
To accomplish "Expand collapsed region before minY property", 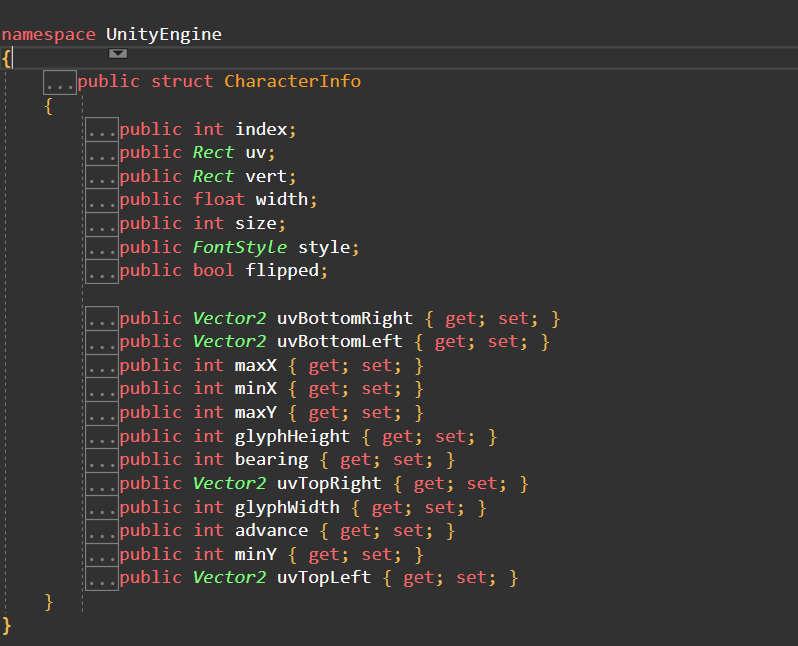I will [102, 554].
